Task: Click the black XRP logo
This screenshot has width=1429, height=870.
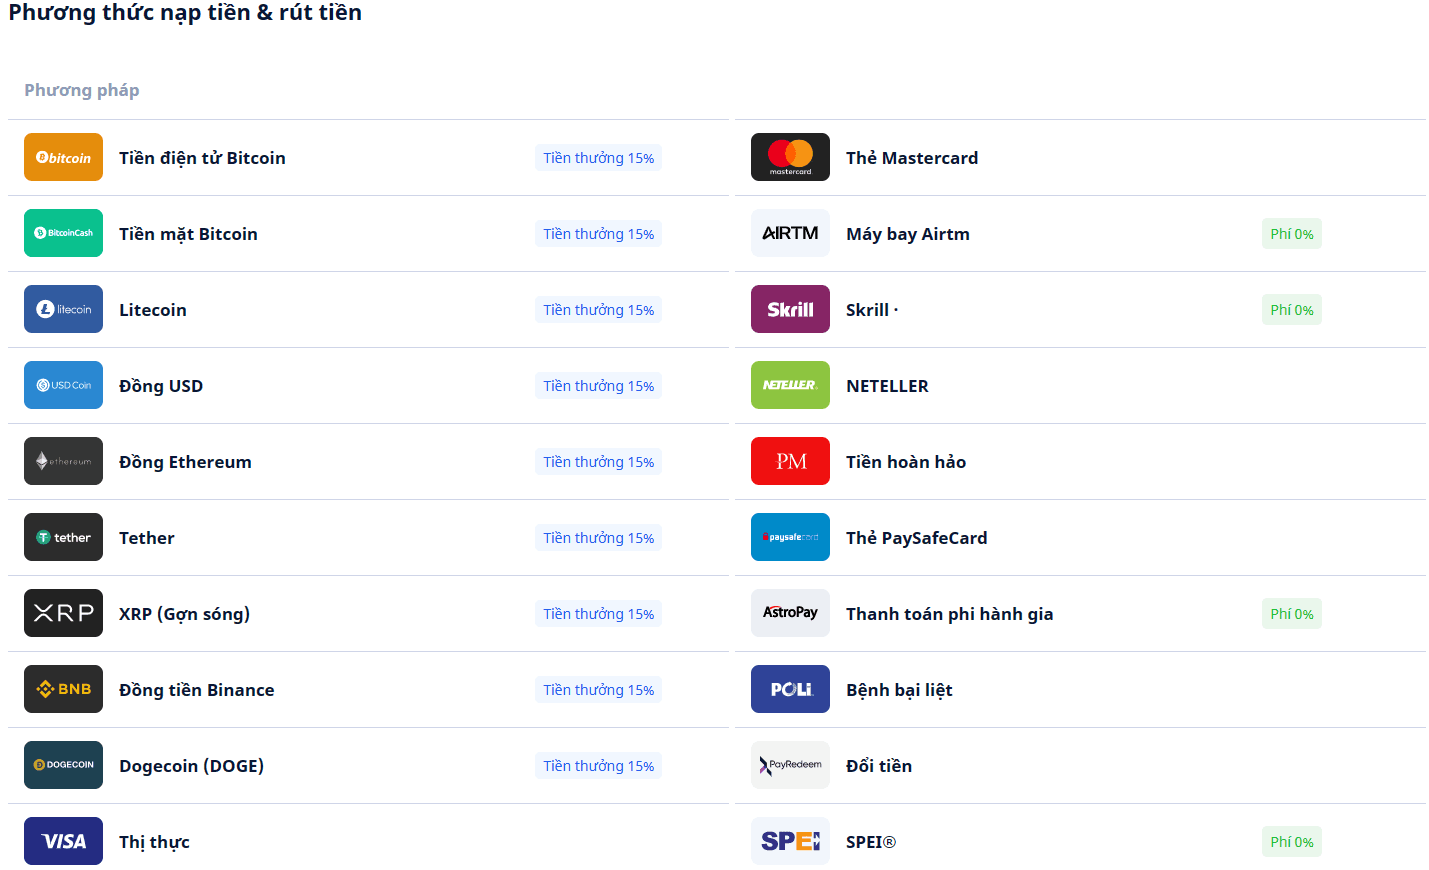Action: 63,613
